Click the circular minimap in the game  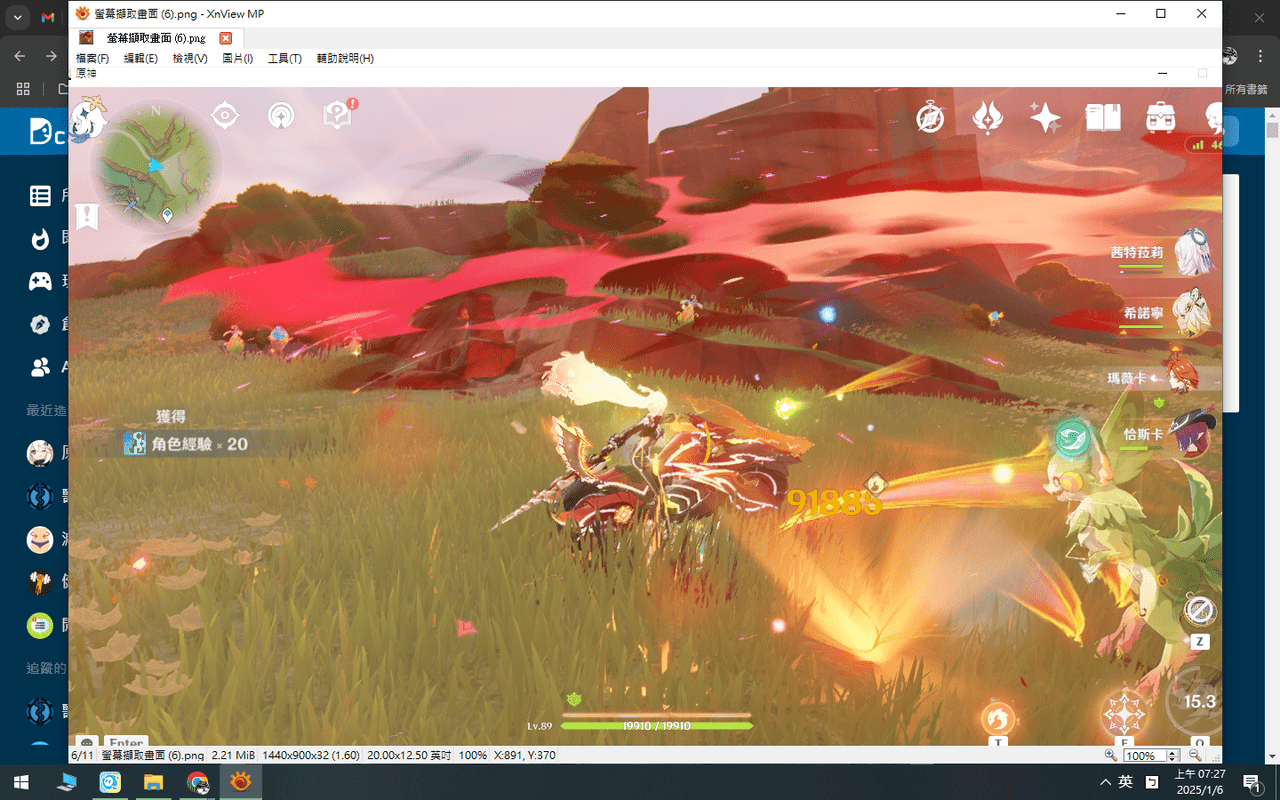pos(156,169)
